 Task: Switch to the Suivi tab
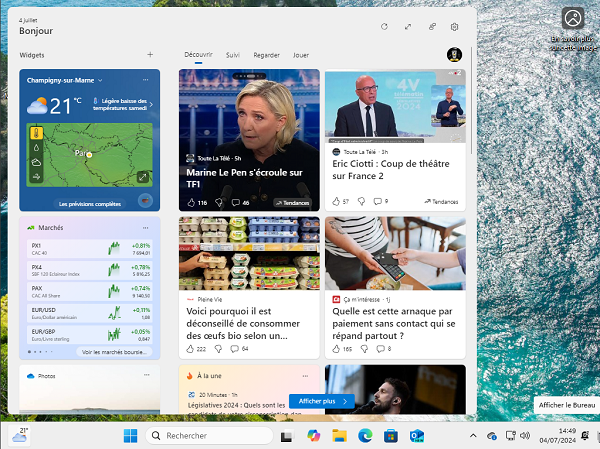(232, 55)
